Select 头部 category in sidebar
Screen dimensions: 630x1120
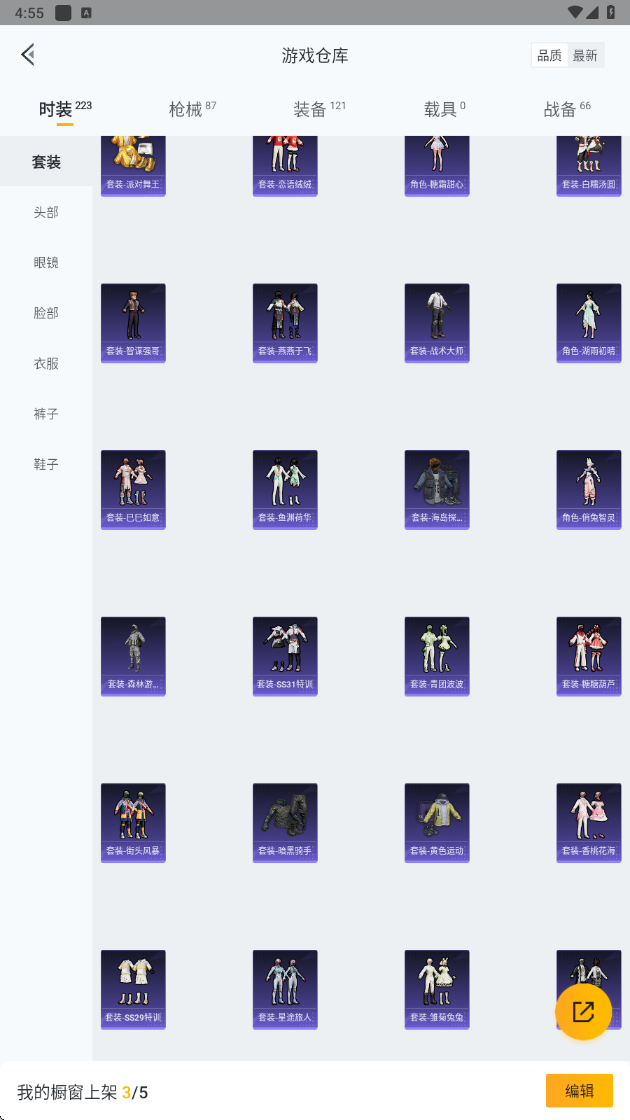pos(46,212)
